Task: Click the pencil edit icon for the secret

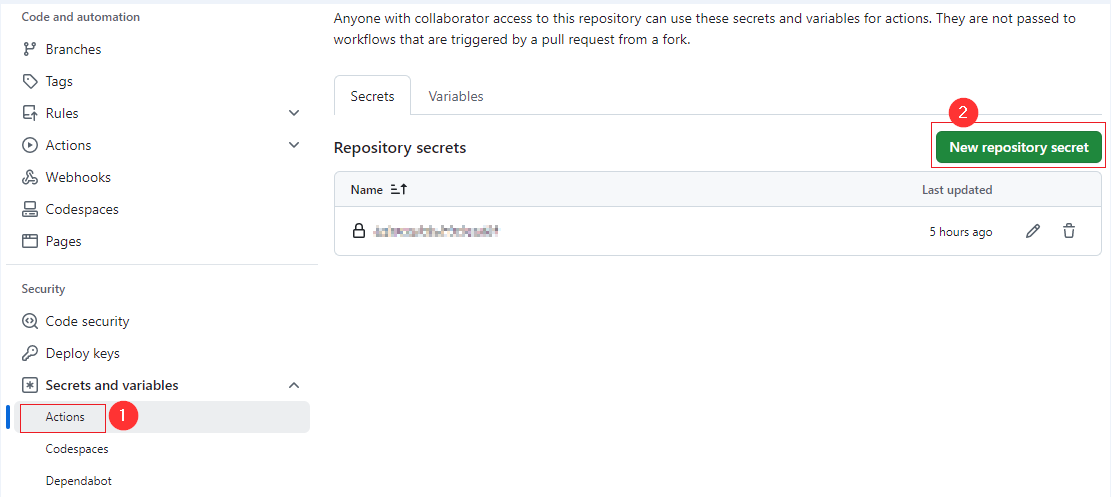Action: [1033, 231]
